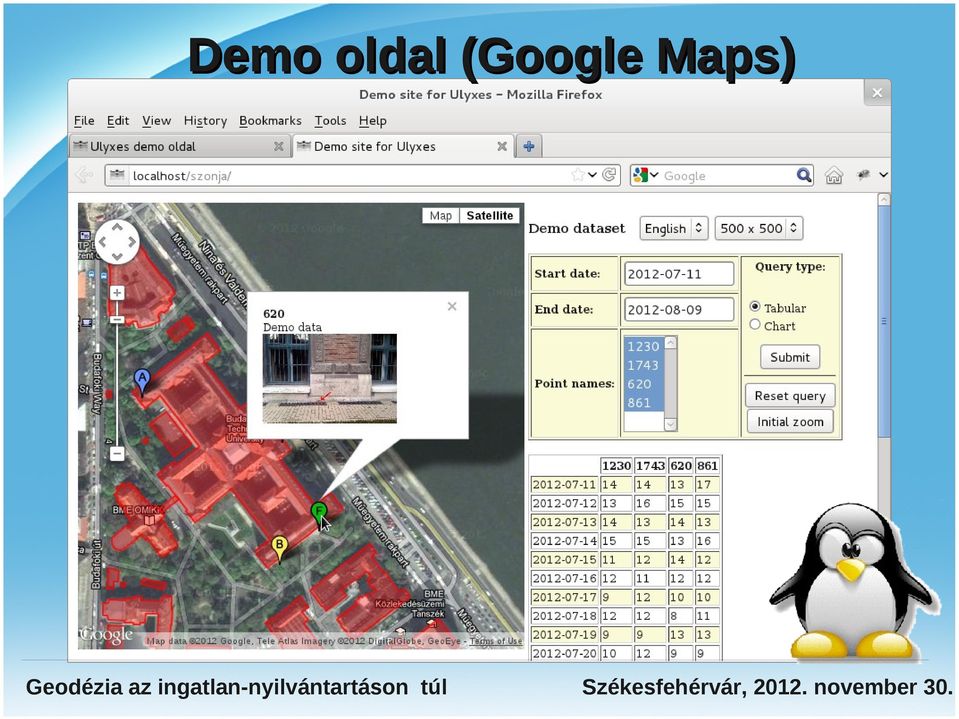Click the 861 column header in results table
Image resolution: width=959 pixels, height=719 pixels.
click(x=707, y=466)
